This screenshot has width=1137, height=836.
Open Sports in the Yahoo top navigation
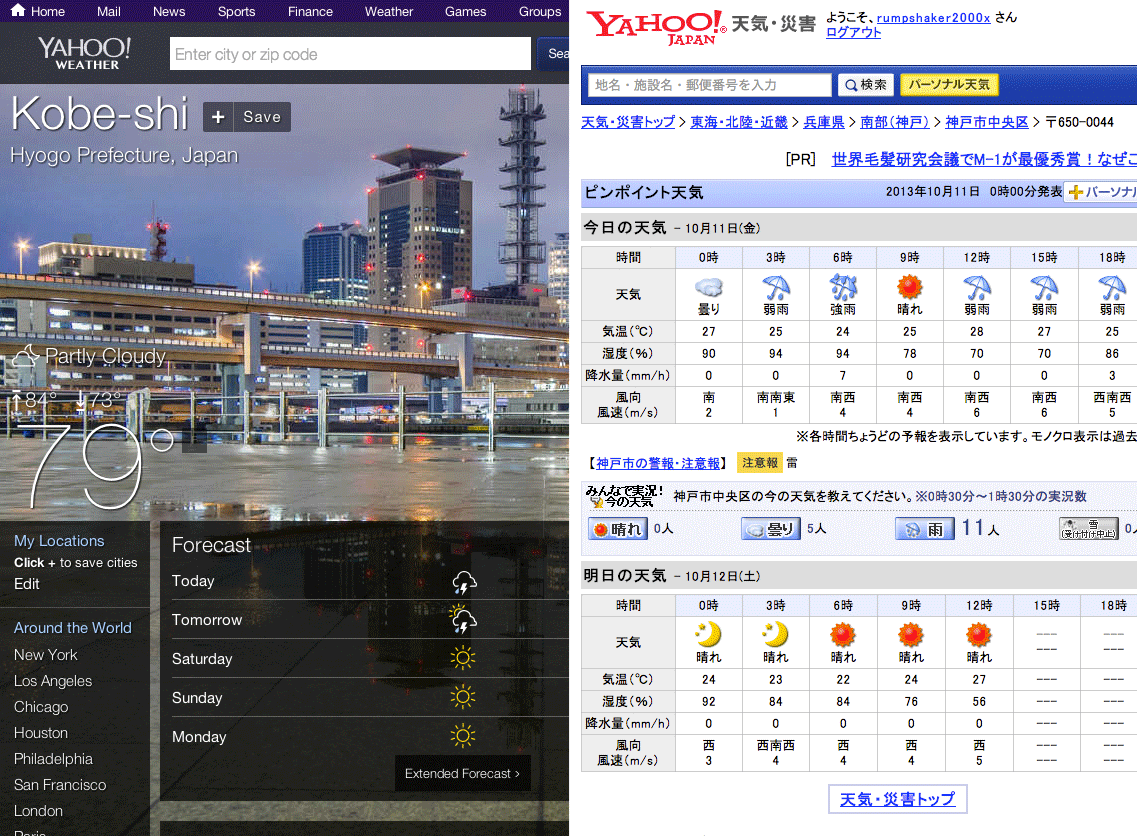(x=236, y=12)
